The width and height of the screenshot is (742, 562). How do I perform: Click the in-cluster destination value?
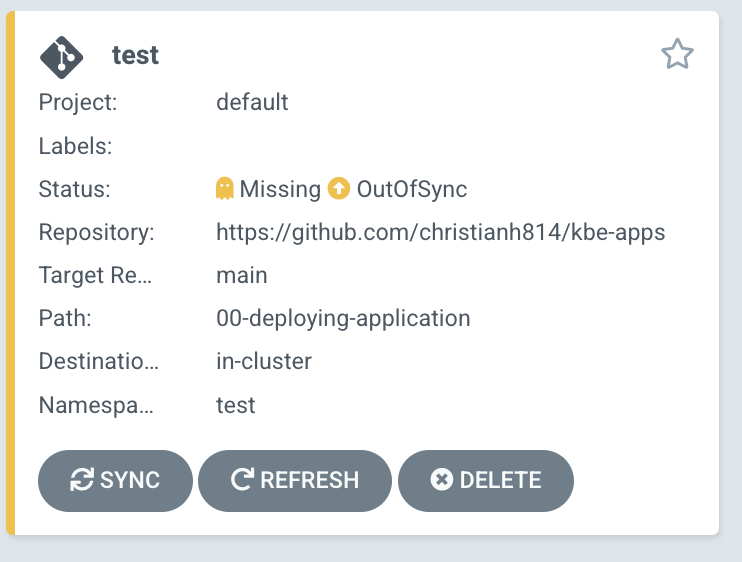(264, 361)
